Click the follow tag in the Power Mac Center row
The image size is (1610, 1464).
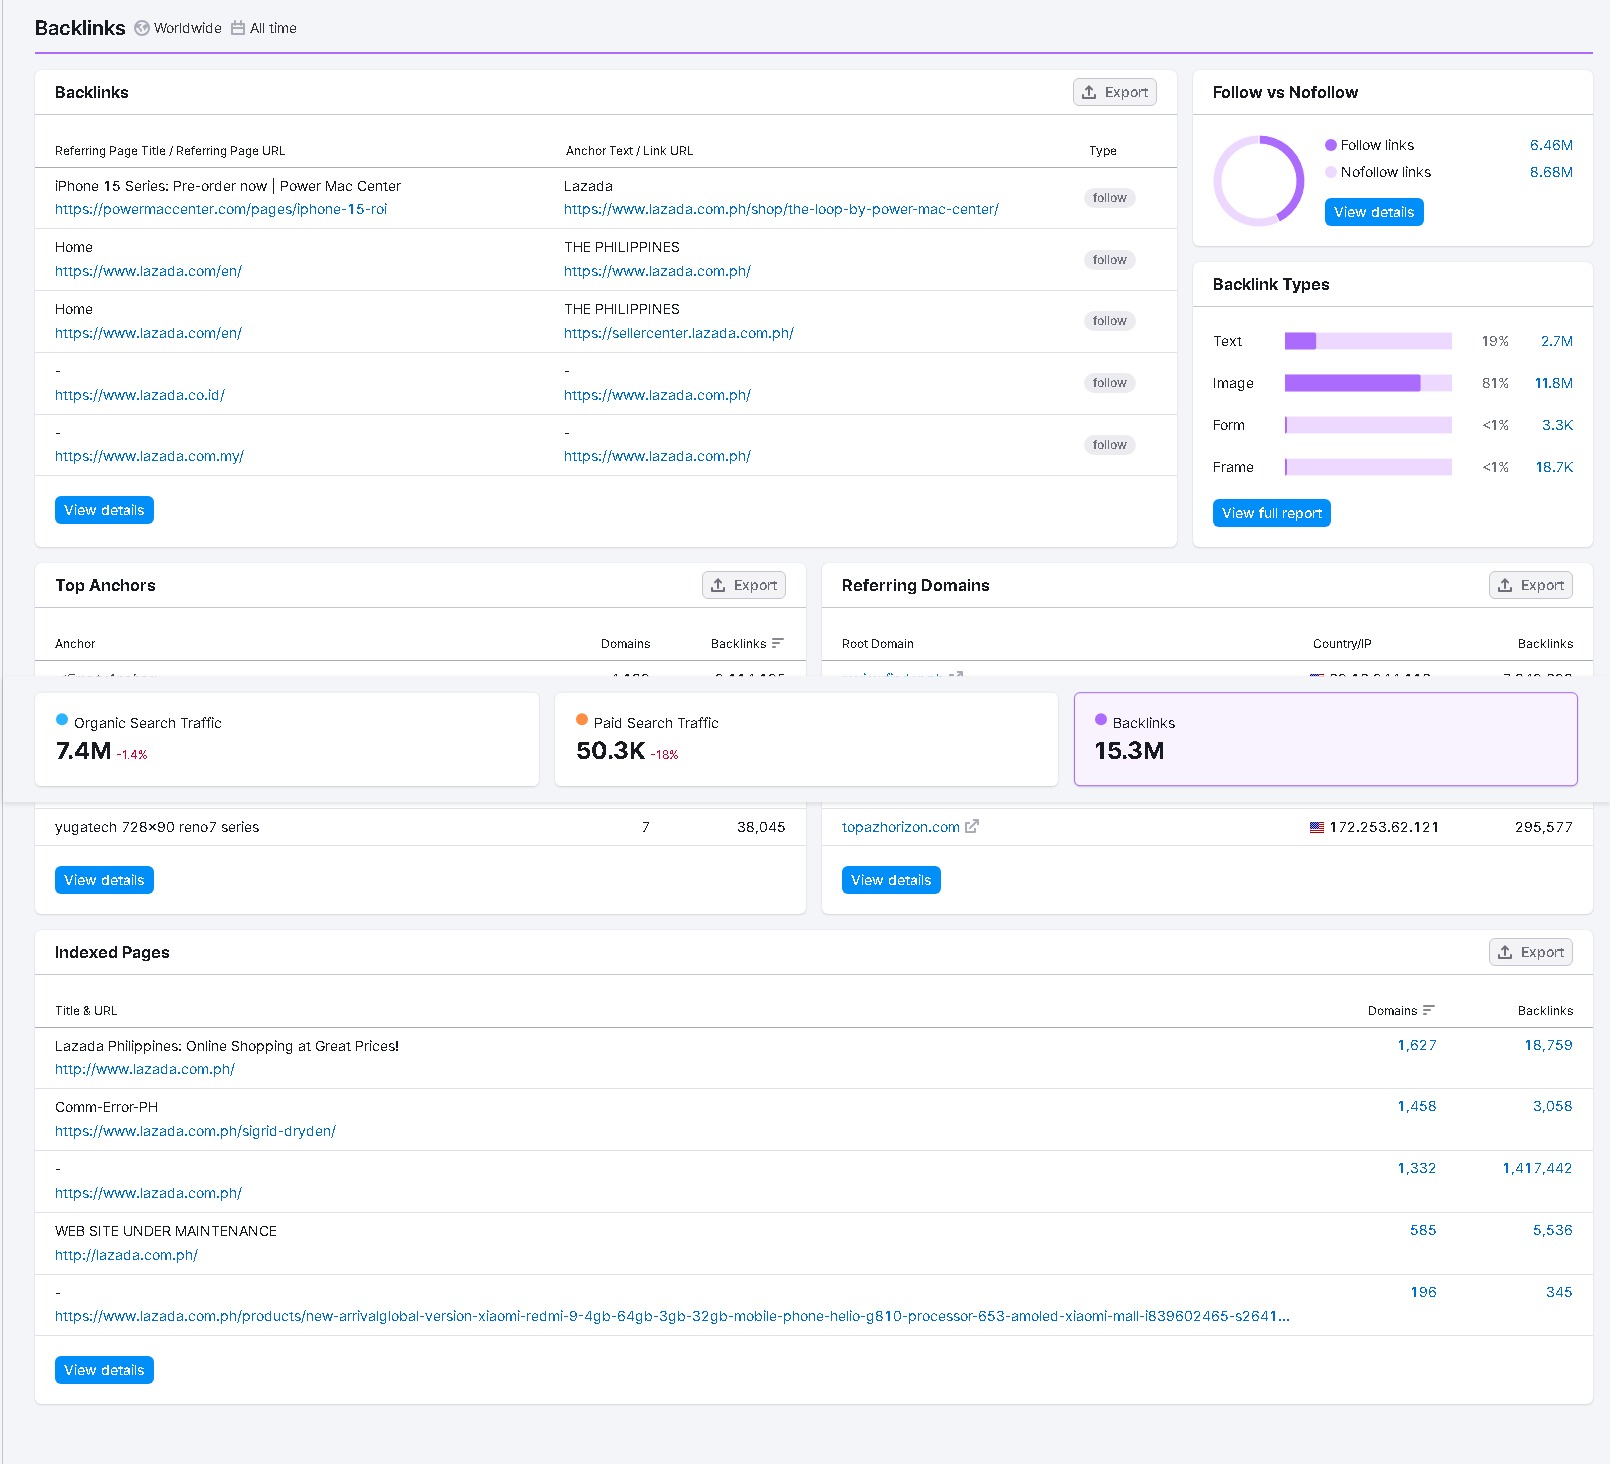click(1110, 198)
